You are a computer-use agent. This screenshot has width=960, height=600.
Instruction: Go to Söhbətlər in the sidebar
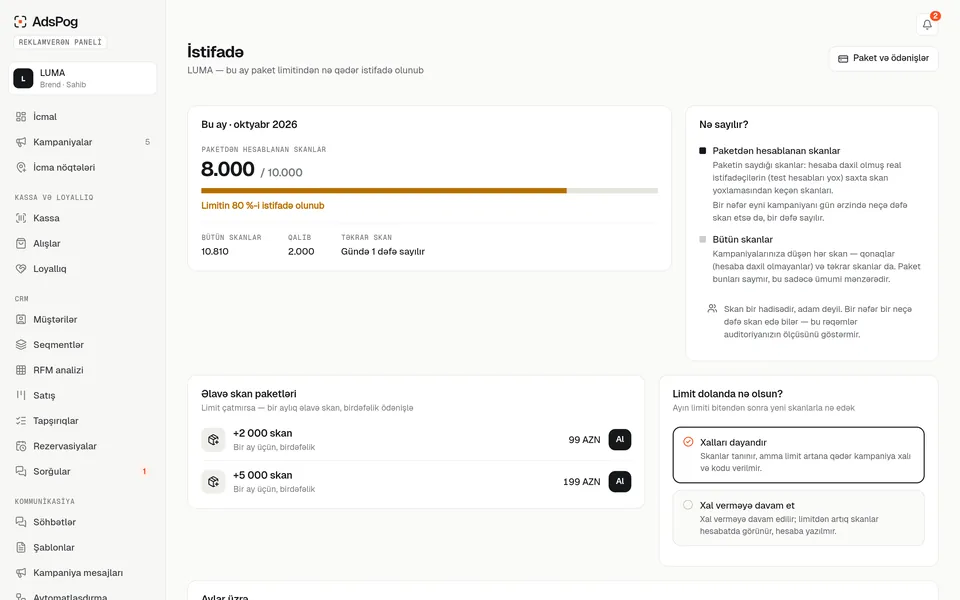(x=83, y=522)
